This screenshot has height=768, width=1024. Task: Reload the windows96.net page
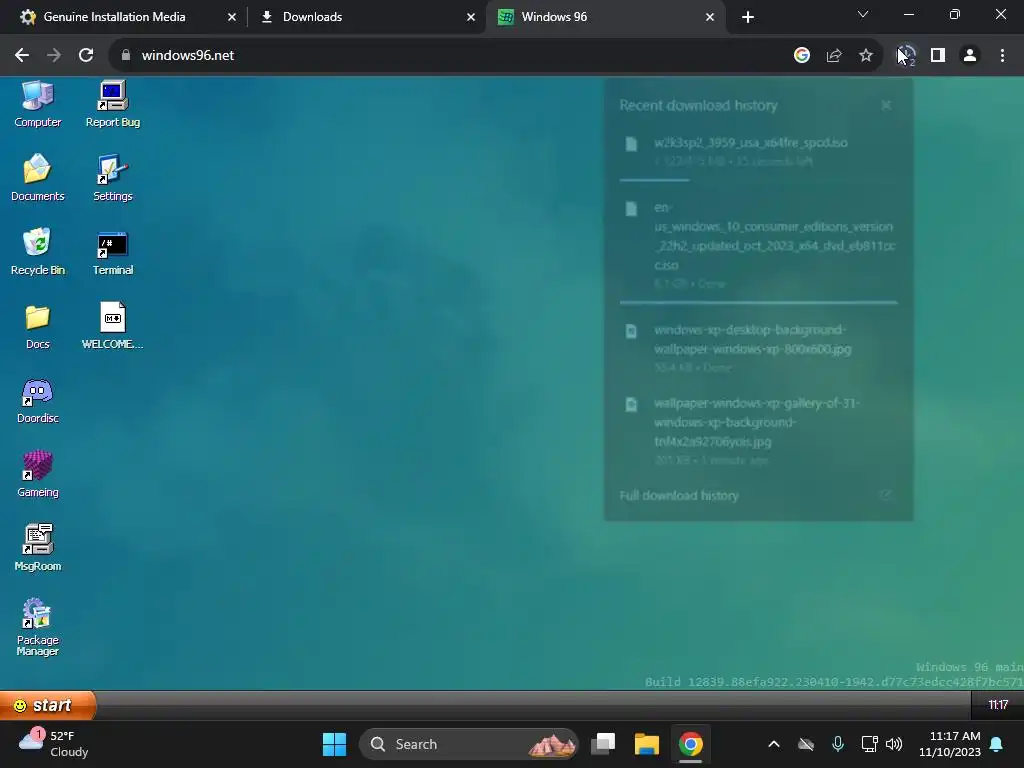(x=86, y=56)
